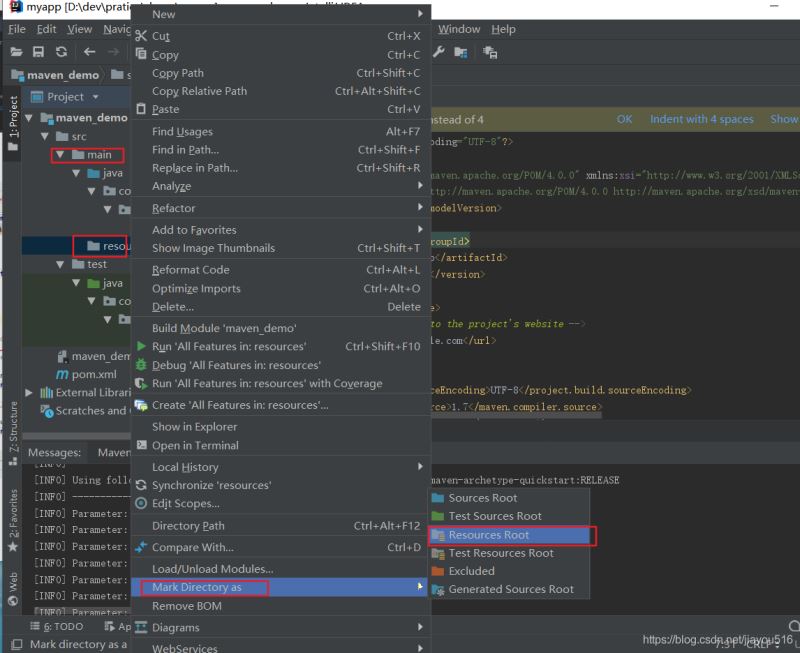800x653 pixels.
Task: Click the OK link in notification bar
Action: tap(624, 119)
